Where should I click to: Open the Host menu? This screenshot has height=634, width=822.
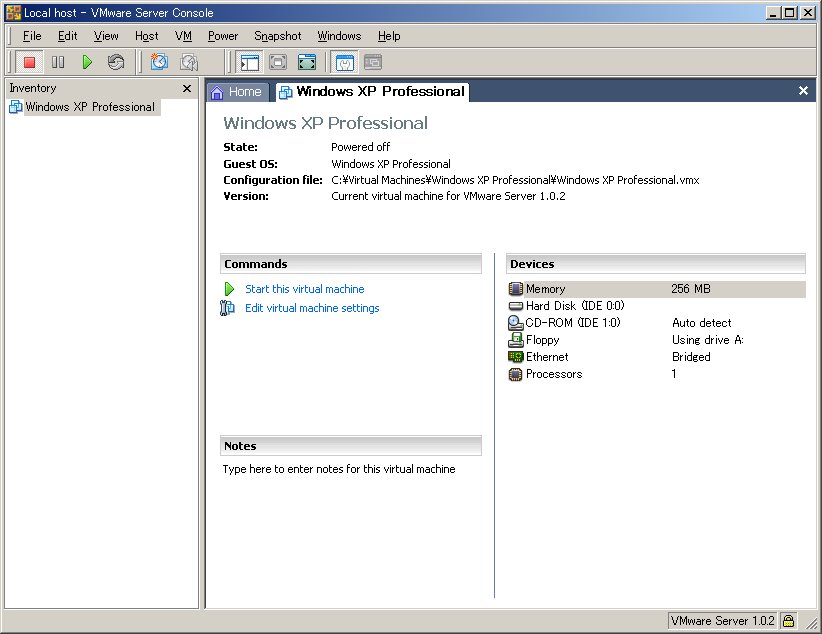146,36
